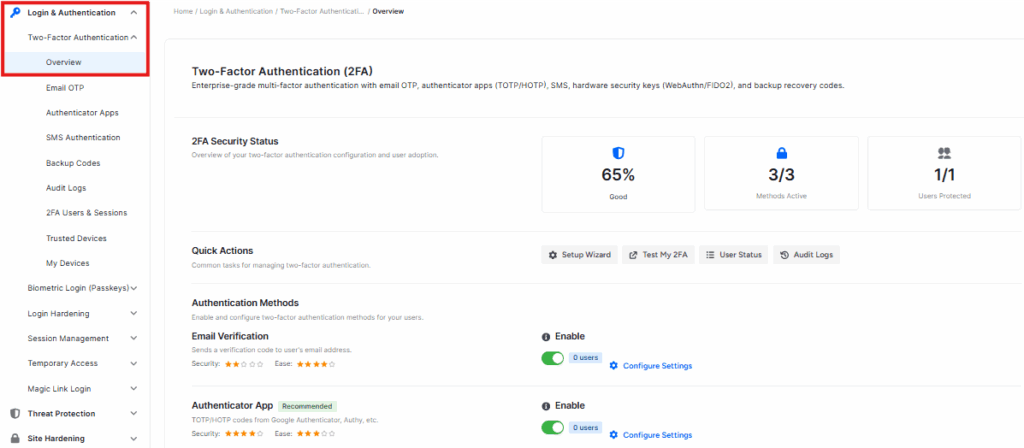Click the Authenticator App ease star rating
This screenshot has height=448, width=1024.
(315, 434)
